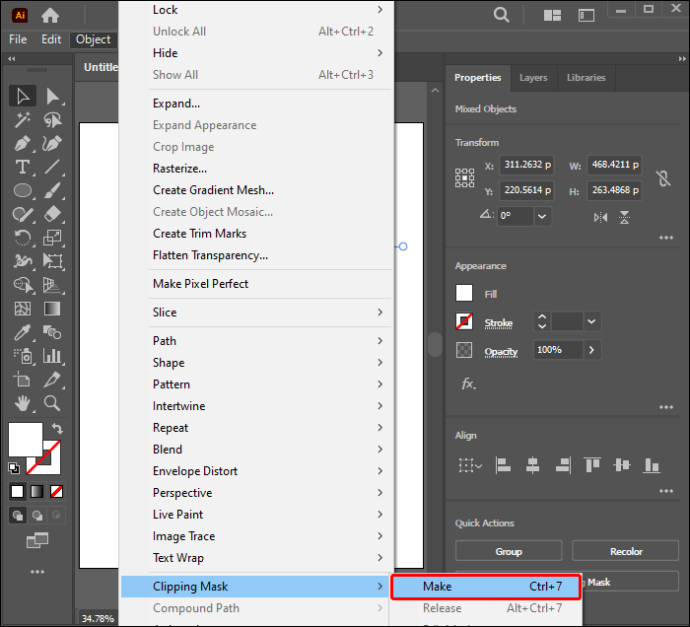Select the Free Transform tool
The image size is (690, 627).
(52, 261)
